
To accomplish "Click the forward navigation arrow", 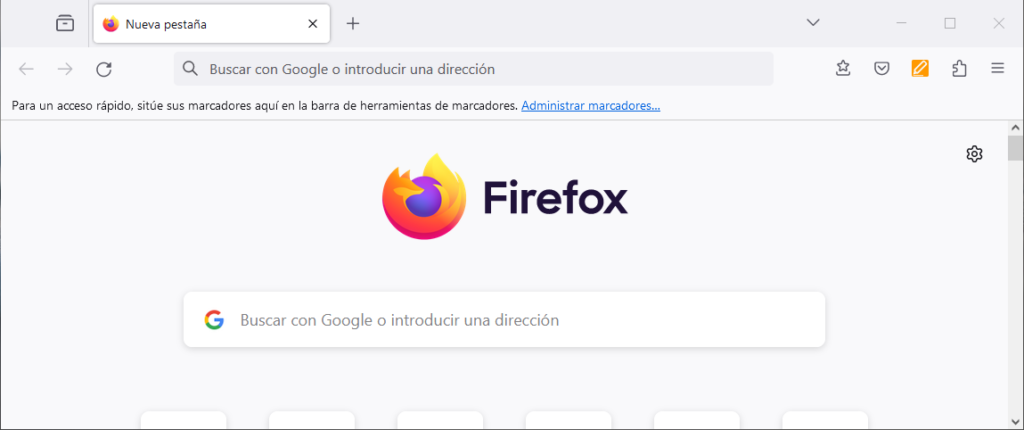I will (65, 69).
